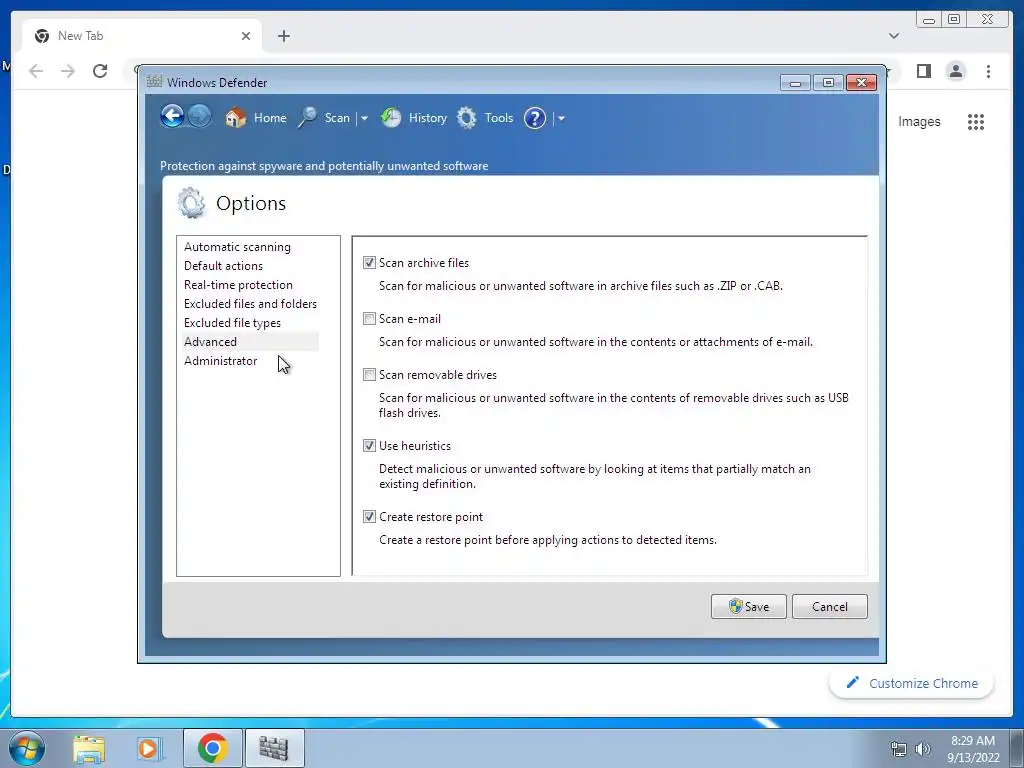1024x768 pixels.
Task: Open the Home house icon in Defender
Action: 236,118
